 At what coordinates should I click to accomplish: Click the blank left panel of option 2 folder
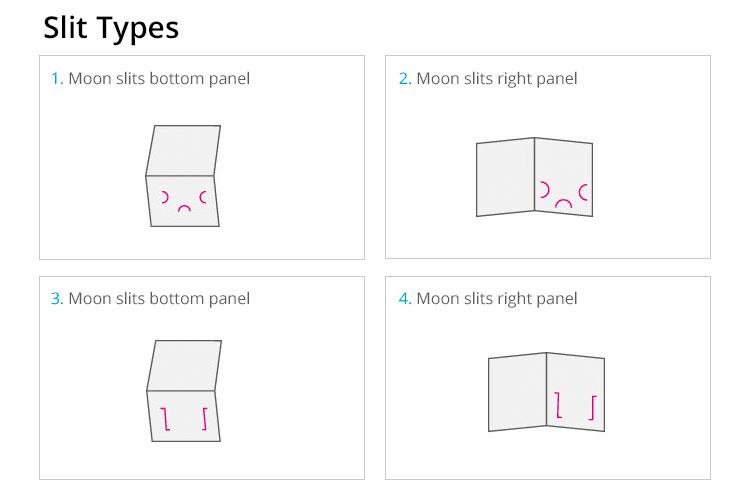click(505, 177)
